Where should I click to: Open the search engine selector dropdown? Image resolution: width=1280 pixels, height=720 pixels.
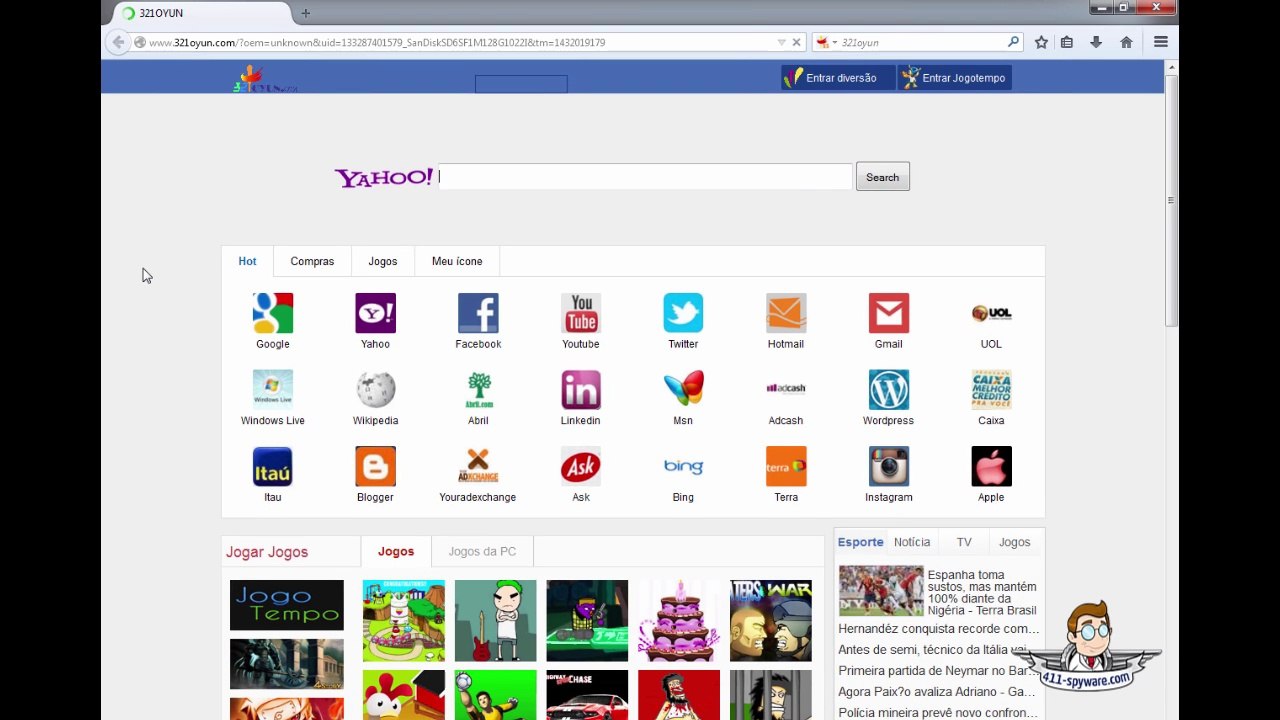[x=827, y=42]
